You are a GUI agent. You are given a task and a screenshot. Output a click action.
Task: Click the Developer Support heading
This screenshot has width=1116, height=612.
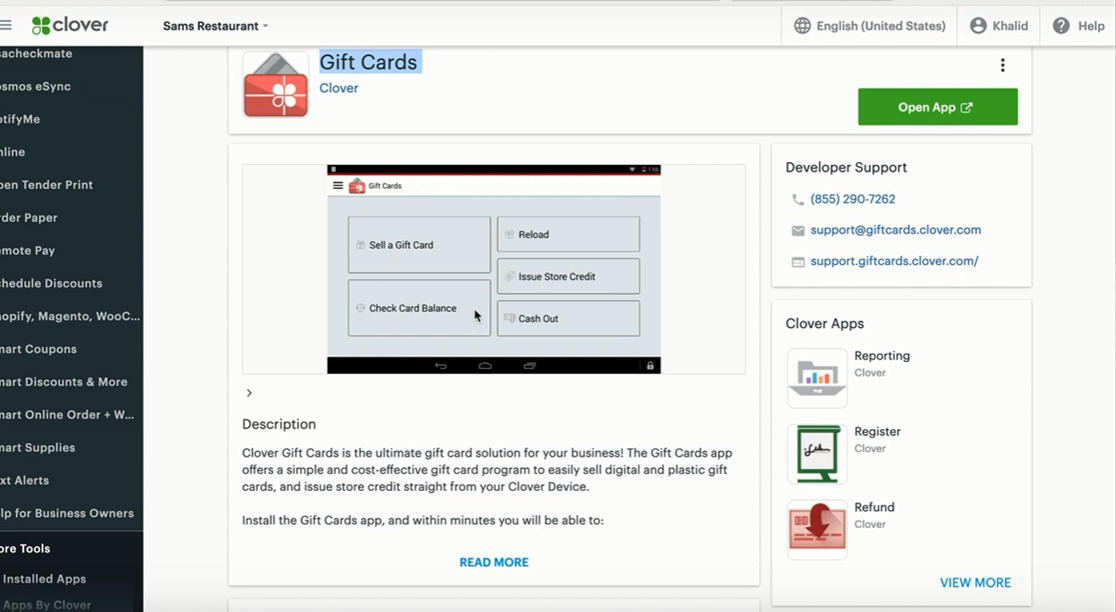pyautogui.click(x=846, y=167)
